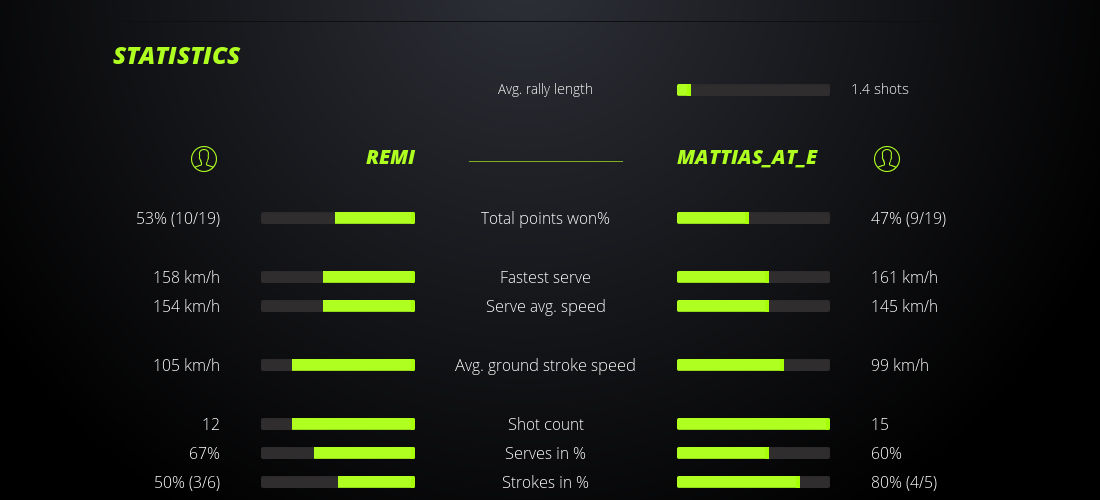Select the REMI player name
1100x500 pixels.
click(390, 157)
